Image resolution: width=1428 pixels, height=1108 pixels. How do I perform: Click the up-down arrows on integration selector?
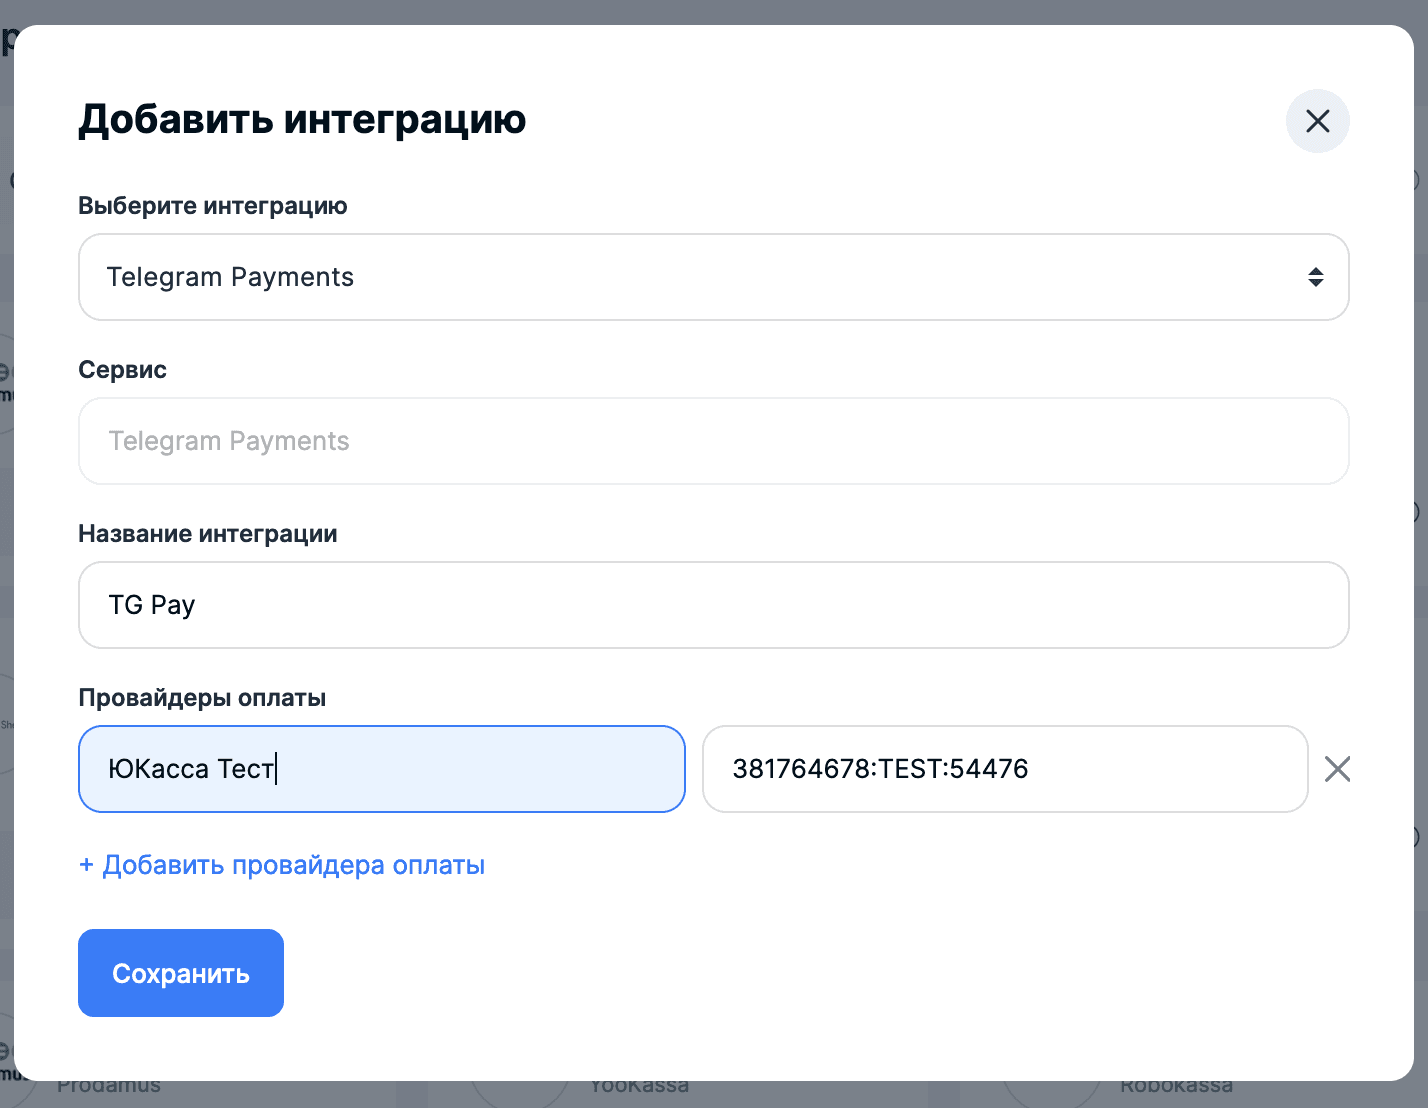coord(1315,277)
